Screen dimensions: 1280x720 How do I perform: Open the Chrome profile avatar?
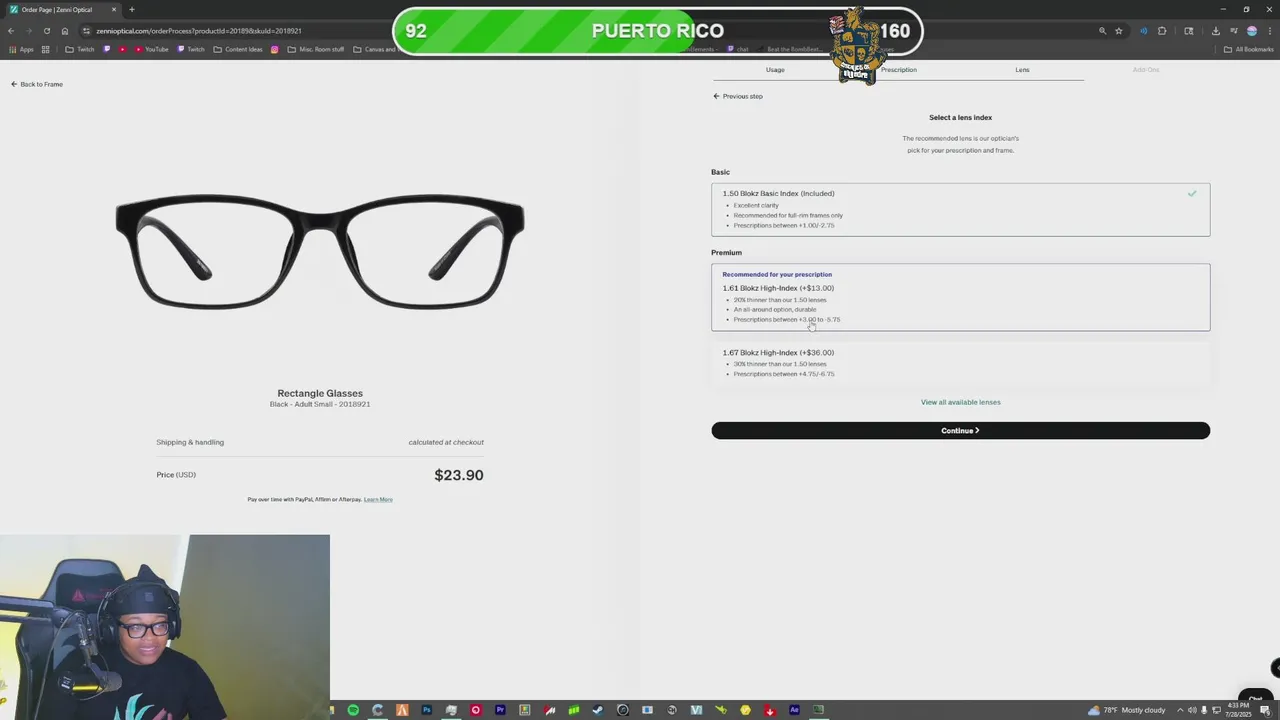[1251, 31]
